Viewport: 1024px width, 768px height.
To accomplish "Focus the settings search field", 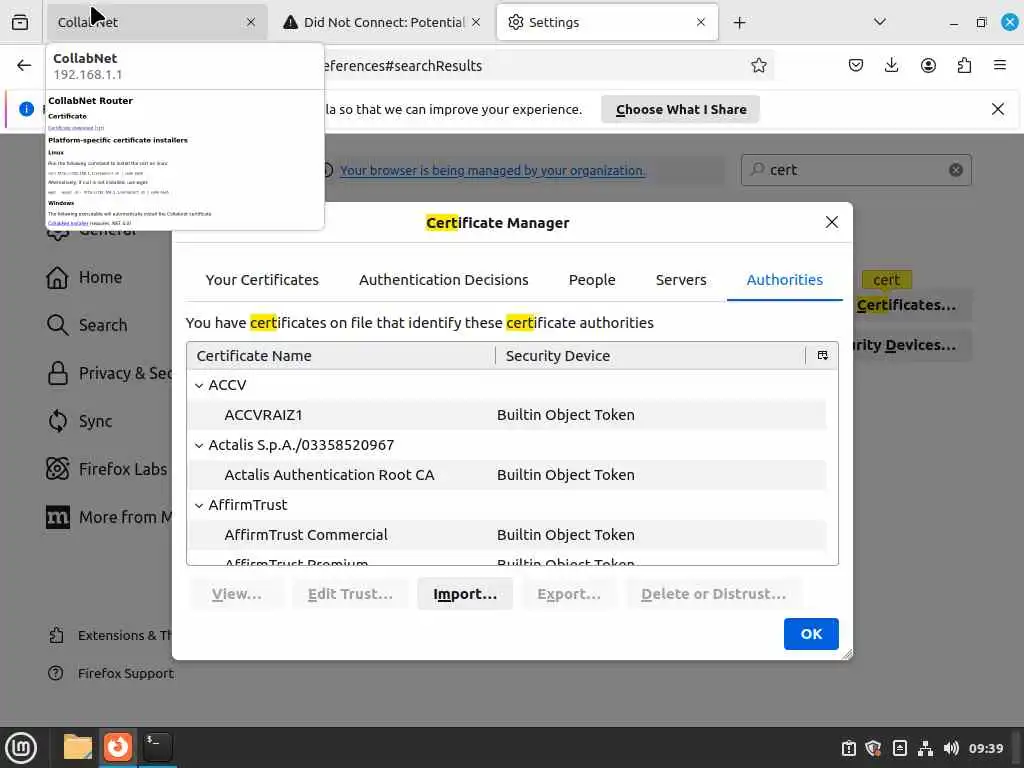I will (856, 170).
